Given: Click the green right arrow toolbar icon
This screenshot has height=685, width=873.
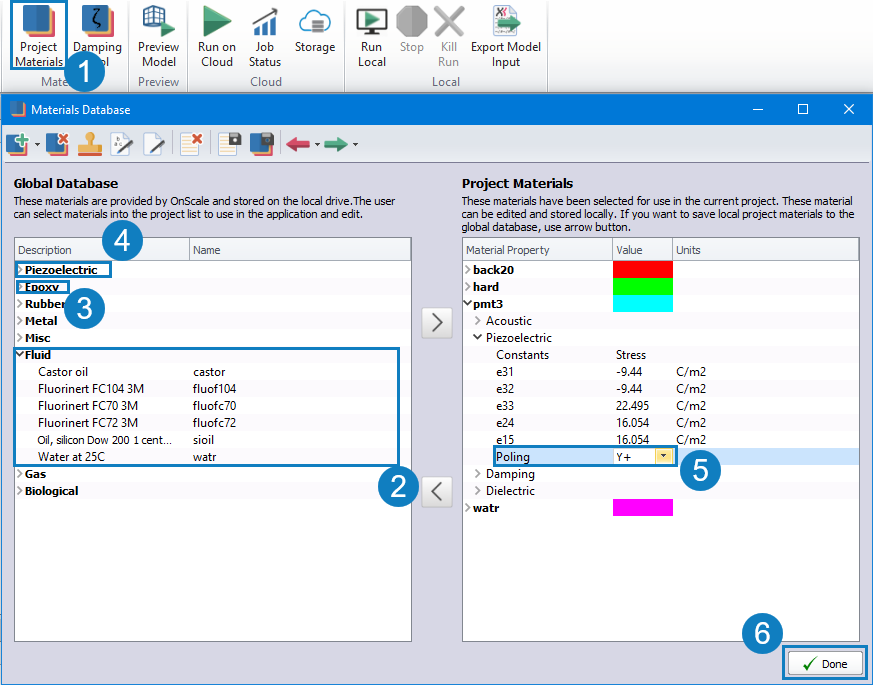Looking at the screenshot, I should [x=336, y=145].
